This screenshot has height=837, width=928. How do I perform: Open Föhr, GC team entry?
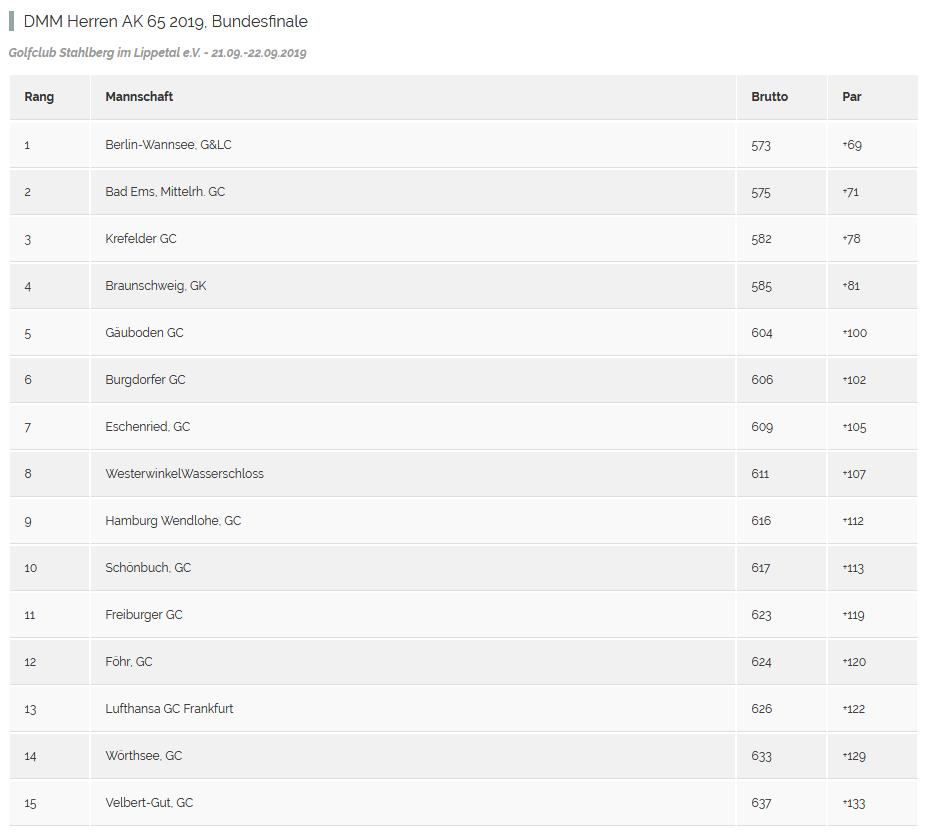pos(128,662)
